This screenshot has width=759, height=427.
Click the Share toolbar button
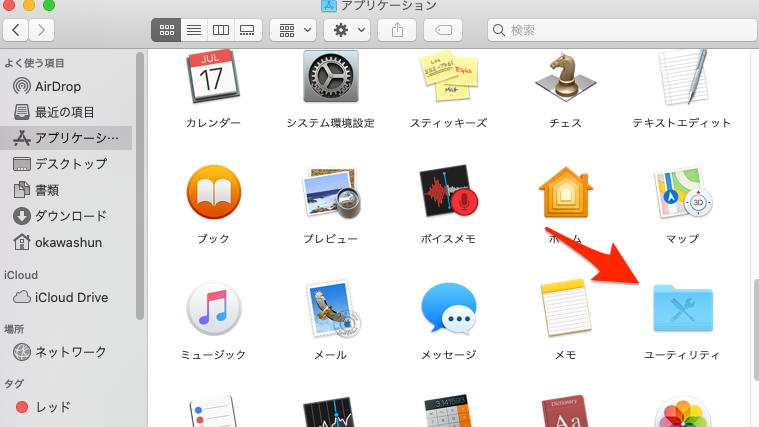pyautogui.click(x=397, y=30)
